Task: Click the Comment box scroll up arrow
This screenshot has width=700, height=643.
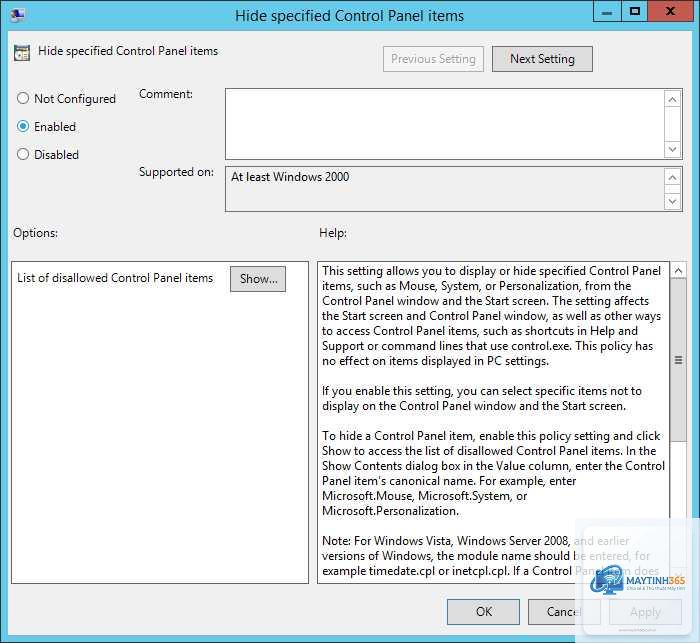Action: coord(673,99)
